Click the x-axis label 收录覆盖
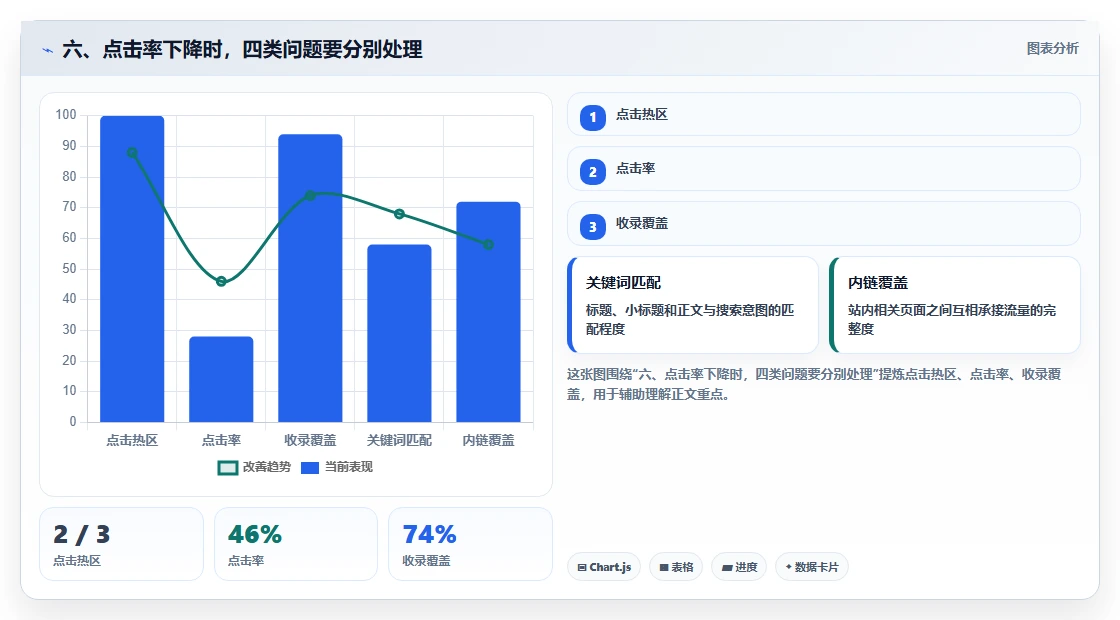 tap(310, 441)
